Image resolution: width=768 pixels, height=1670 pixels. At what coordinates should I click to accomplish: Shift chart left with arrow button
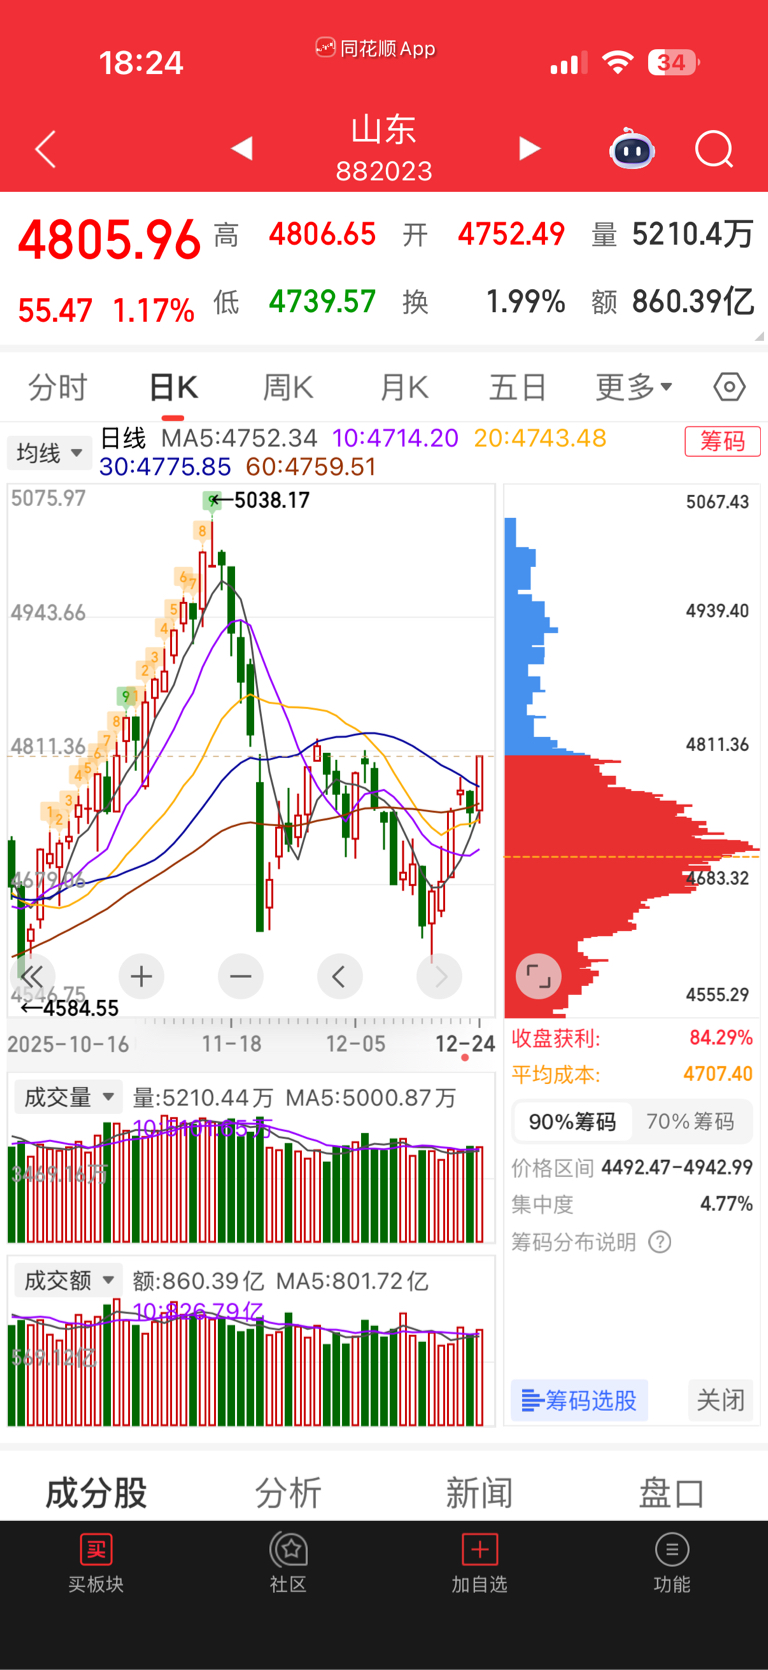tap(339, 976)
